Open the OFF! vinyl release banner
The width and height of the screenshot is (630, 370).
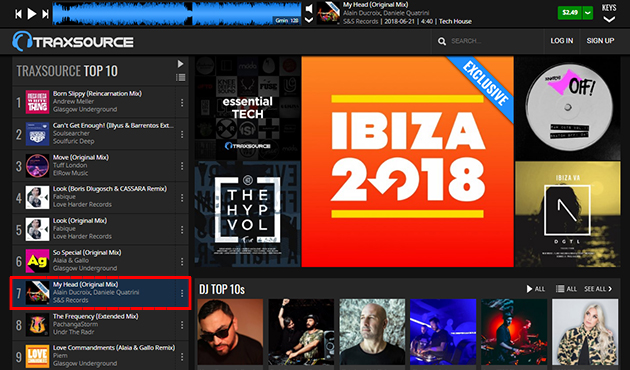tap(567, 108)
